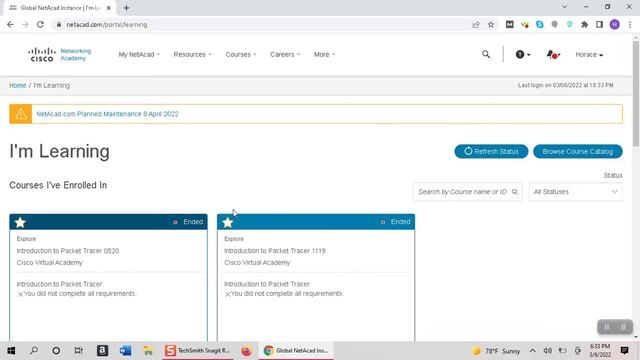Open Chrome three-dot menu
The height and width of the screenshot is (360, 640).
[x=630, y=24]
